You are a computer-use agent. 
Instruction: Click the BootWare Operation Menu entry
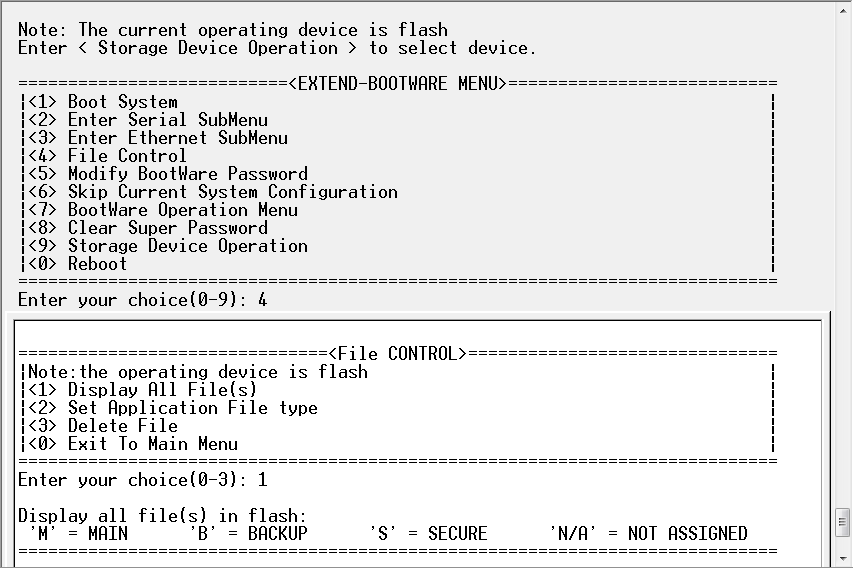coord(182,210)
